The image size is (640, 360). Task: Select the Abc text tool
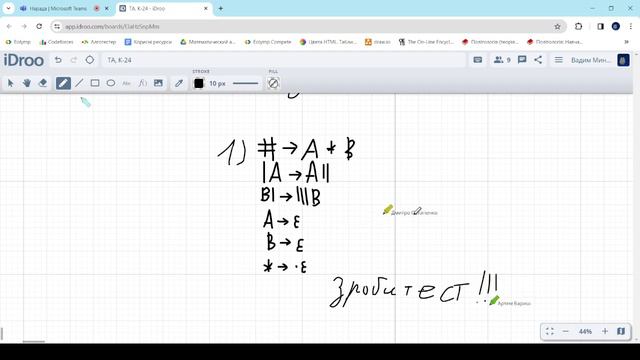127,83
